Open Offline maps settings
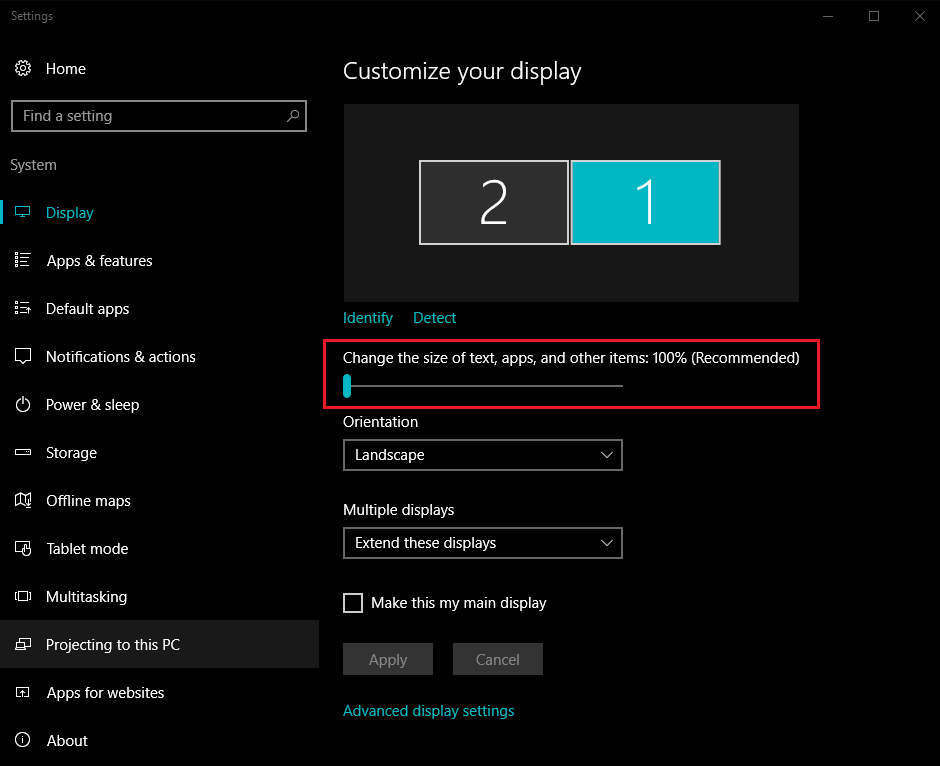 click(x=159, y=500)
